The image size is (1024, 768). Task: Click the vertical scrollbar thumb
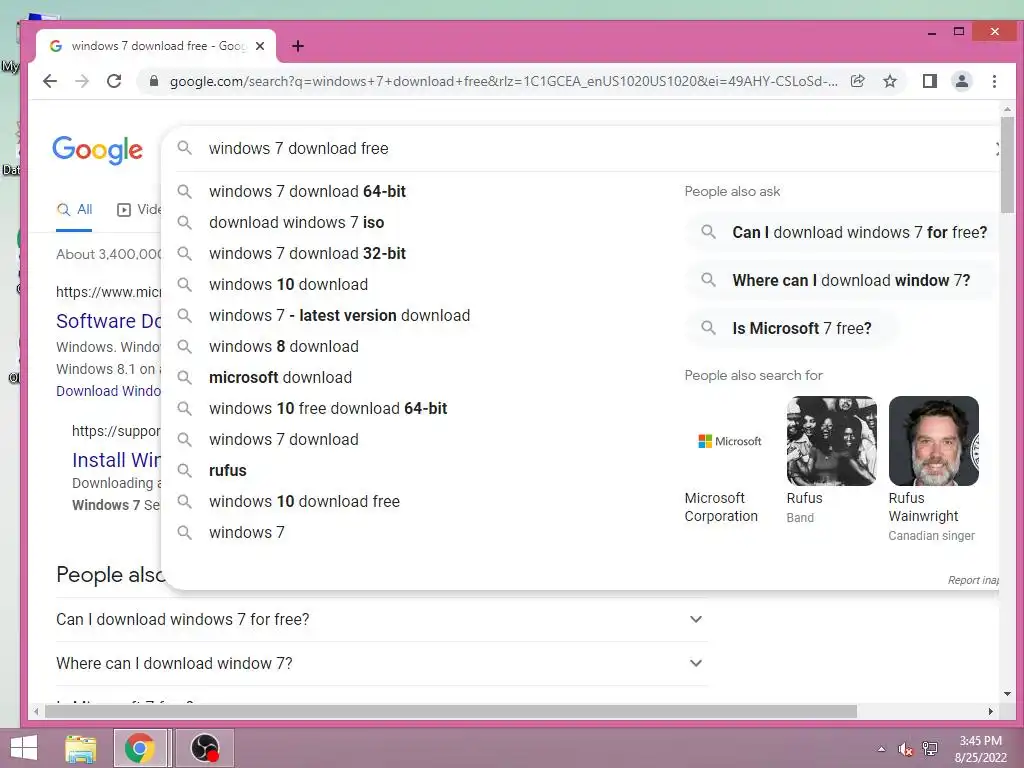click(1006, 165)
